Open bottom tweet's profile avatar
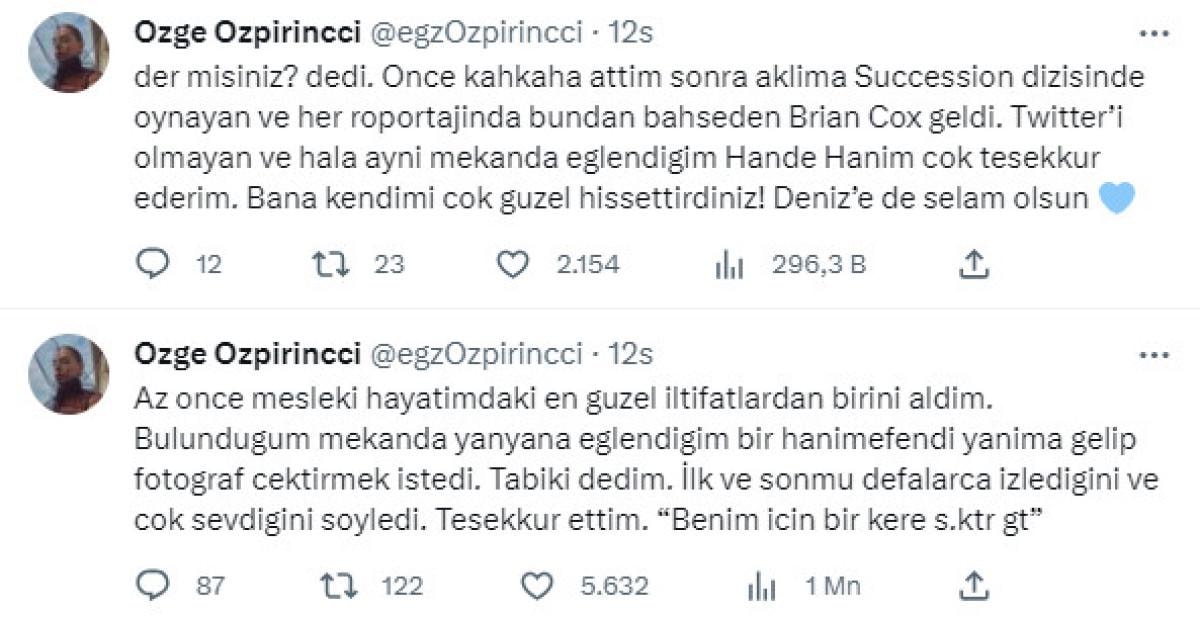The height and width of the screenshot is (617, 1200). click(69, 374)
